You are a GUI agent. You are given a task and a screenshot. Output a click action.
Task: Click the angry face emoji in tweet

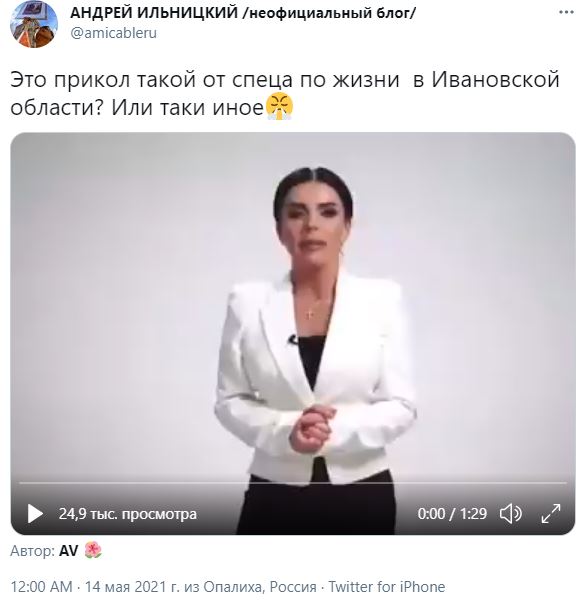tap(279, 107)
